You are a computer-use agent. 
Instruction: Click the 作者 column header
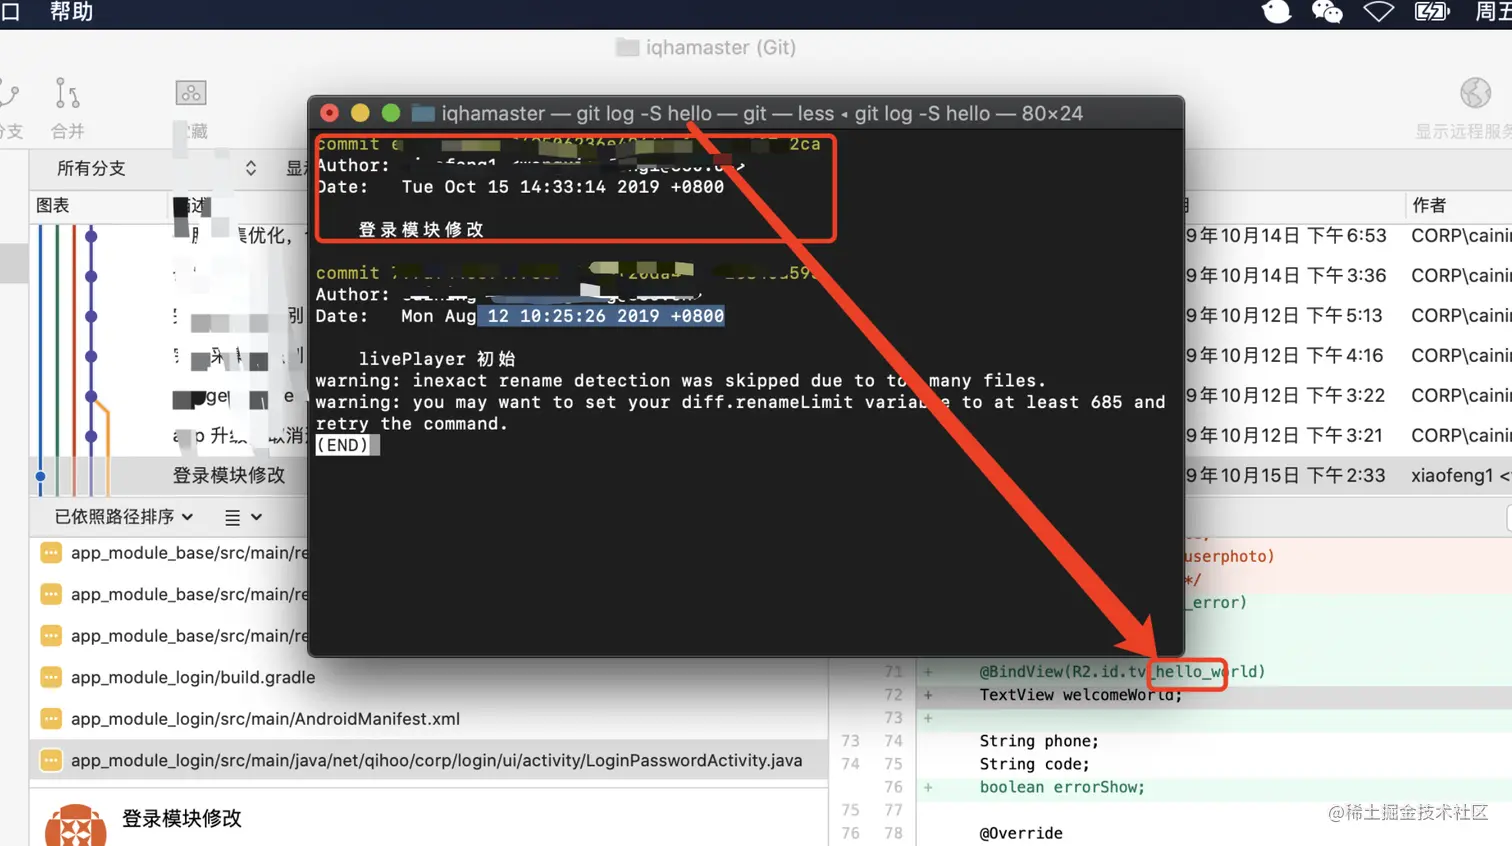click(1429, 205)
